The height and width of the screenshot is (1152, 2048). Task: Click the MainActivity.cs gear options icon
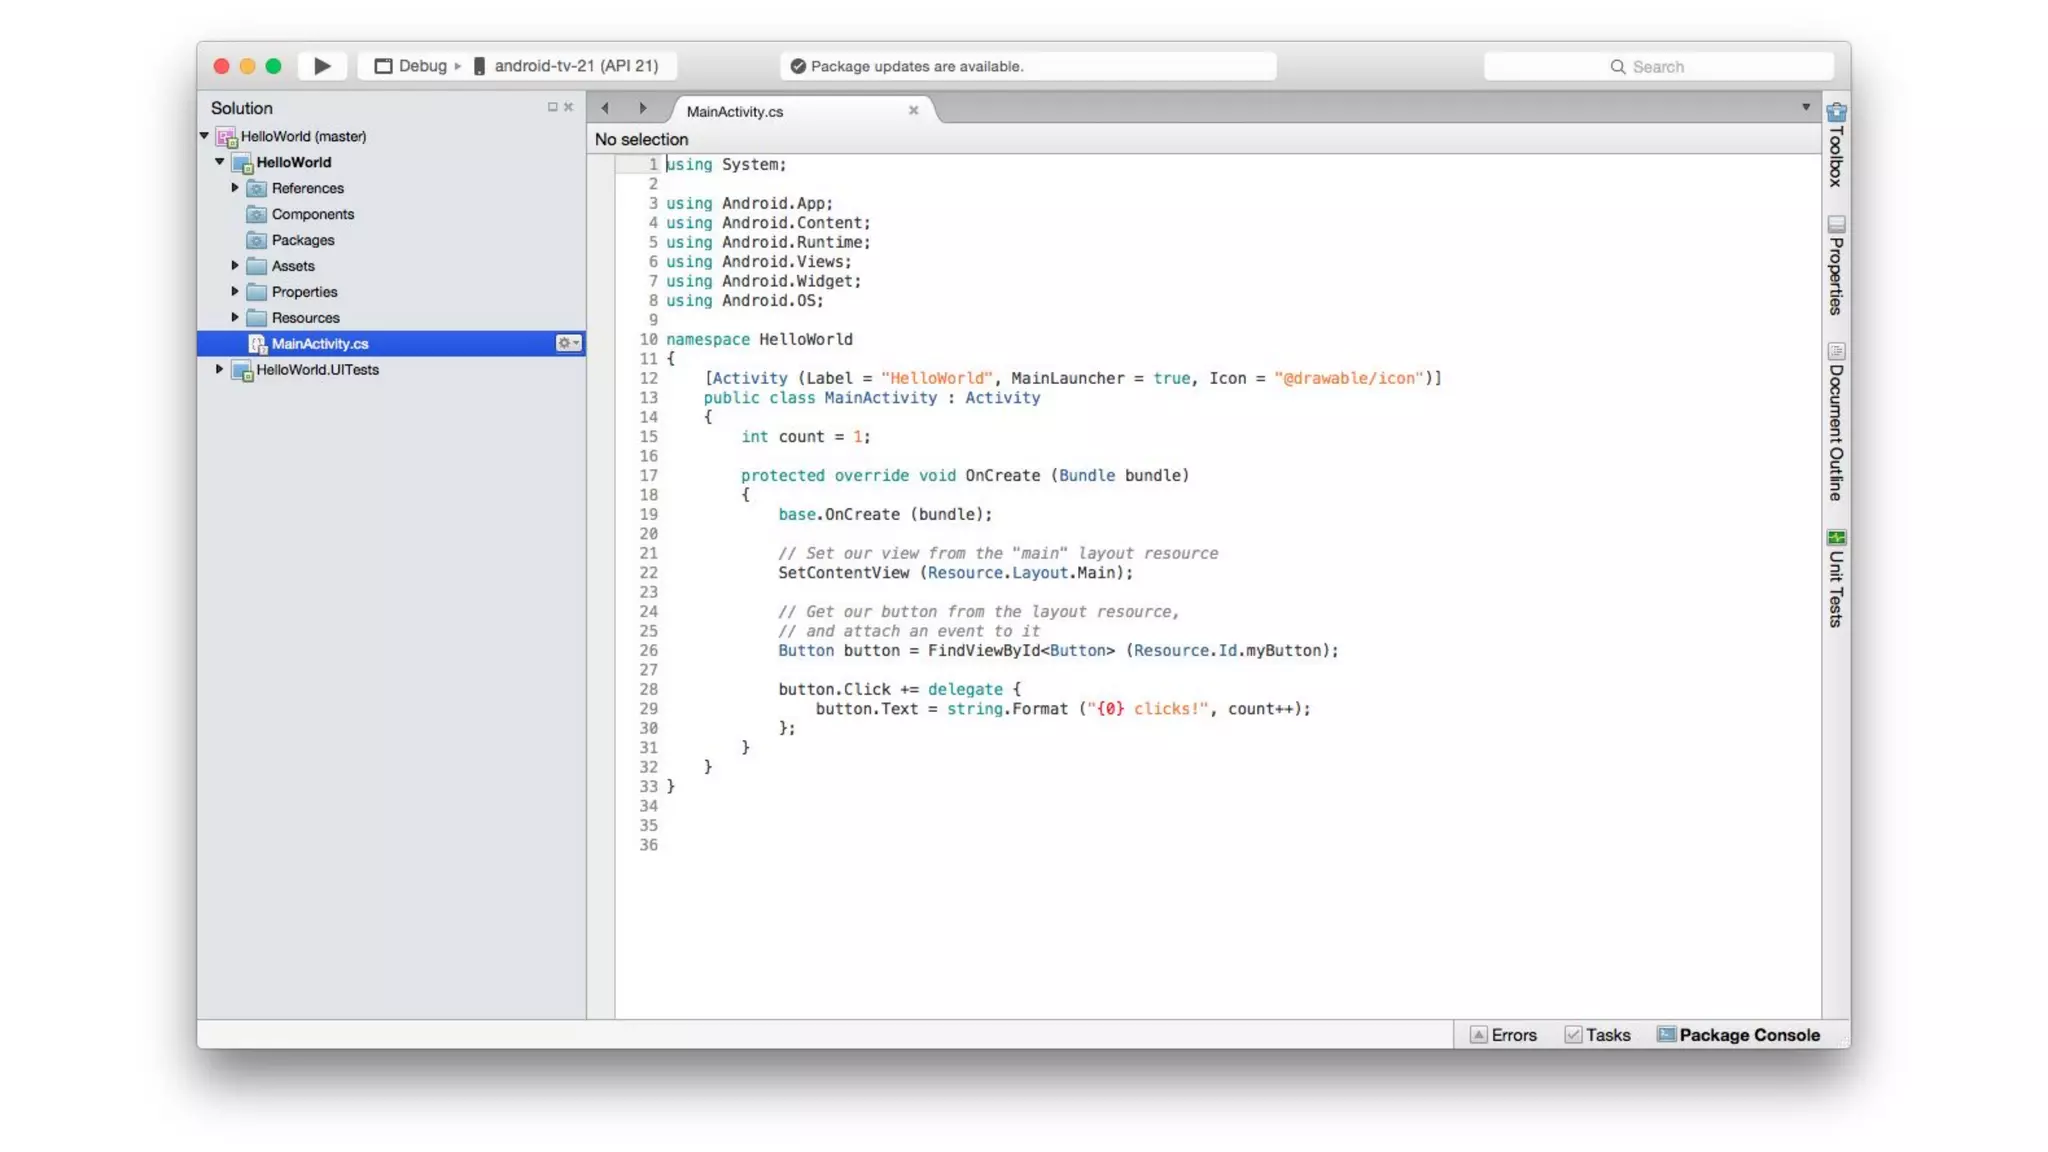(x=568, y=343)
